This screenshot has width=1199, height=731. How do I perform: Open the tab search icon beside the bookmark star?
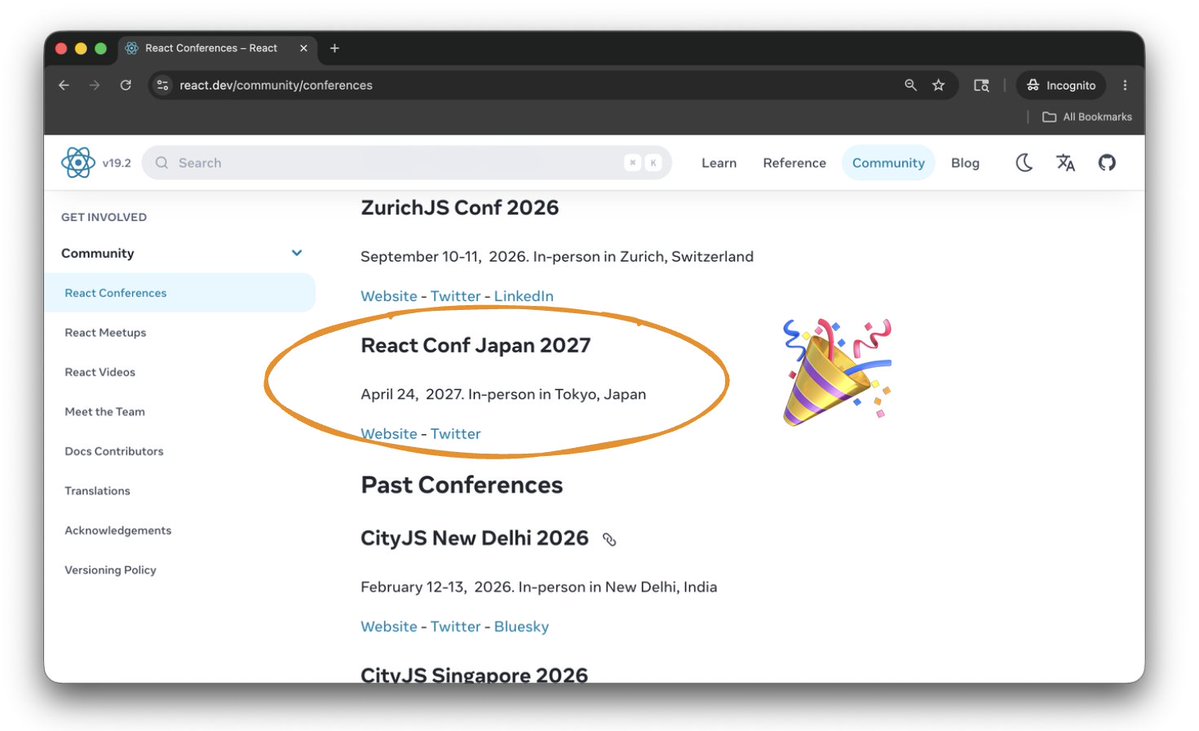(981, 85)
